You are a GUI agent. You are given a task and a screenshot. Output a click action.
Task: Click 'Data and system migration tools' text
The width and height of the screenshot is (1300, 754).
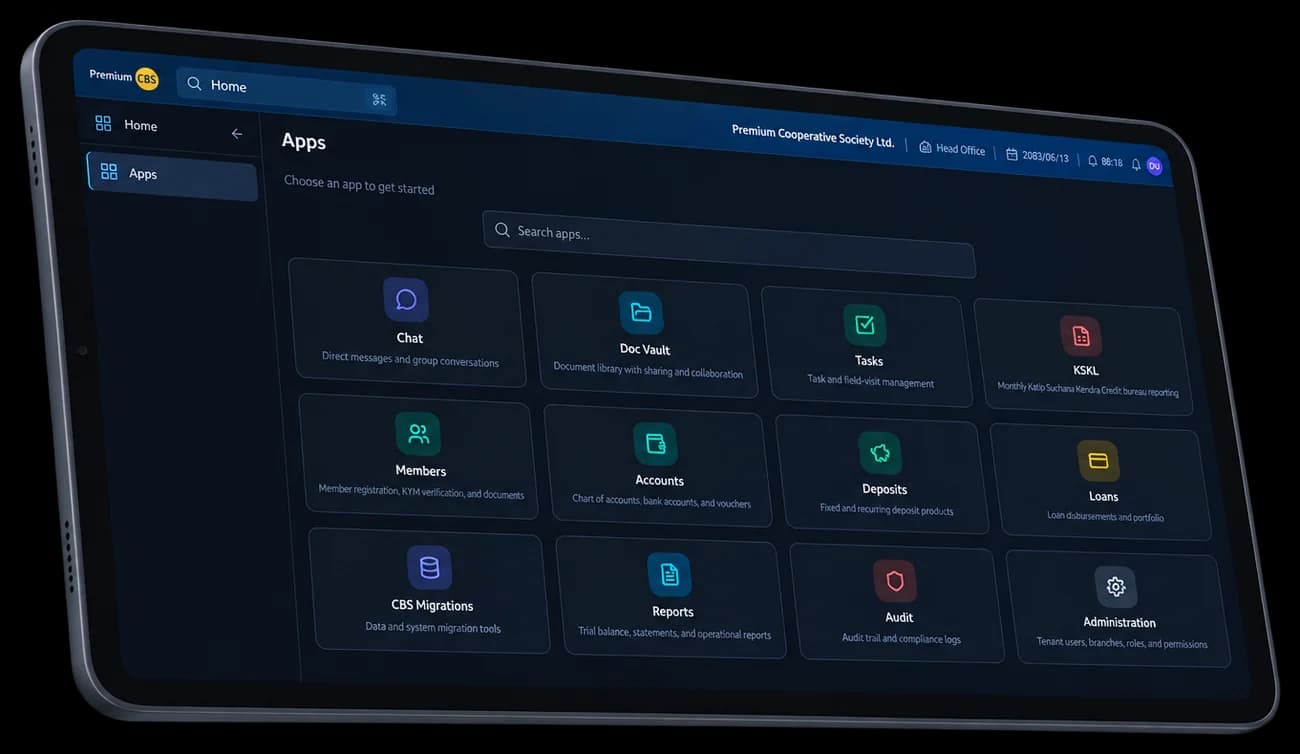coord(433,627)
